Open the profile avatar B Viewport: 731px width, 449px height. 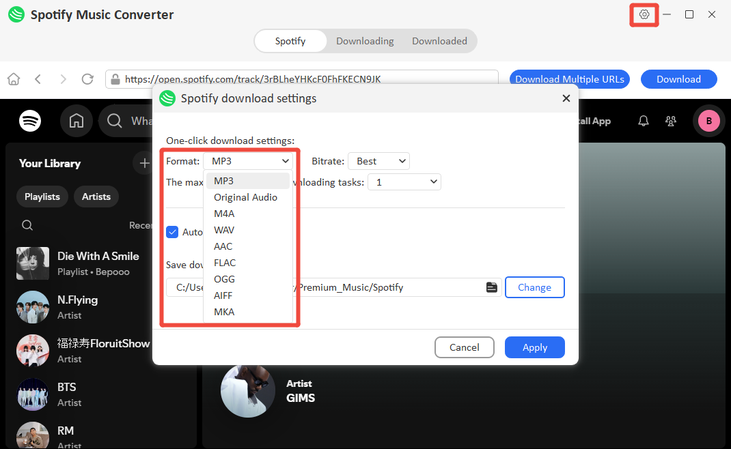click(x=709, y=121)
